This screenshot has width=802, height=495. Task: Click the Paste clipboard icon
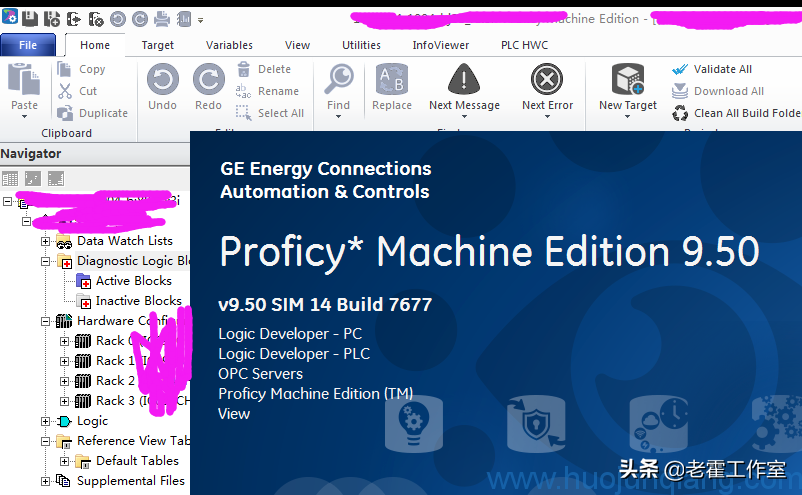tap(24, 78)
